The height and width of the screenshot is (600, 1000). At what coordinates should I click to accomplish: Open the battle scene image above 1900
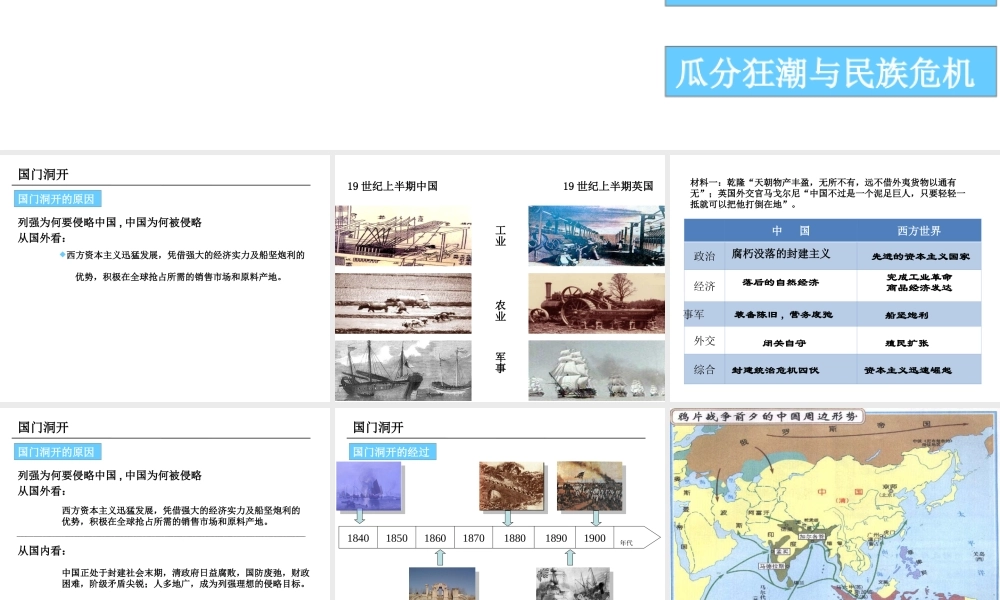(x=589, y=487)
